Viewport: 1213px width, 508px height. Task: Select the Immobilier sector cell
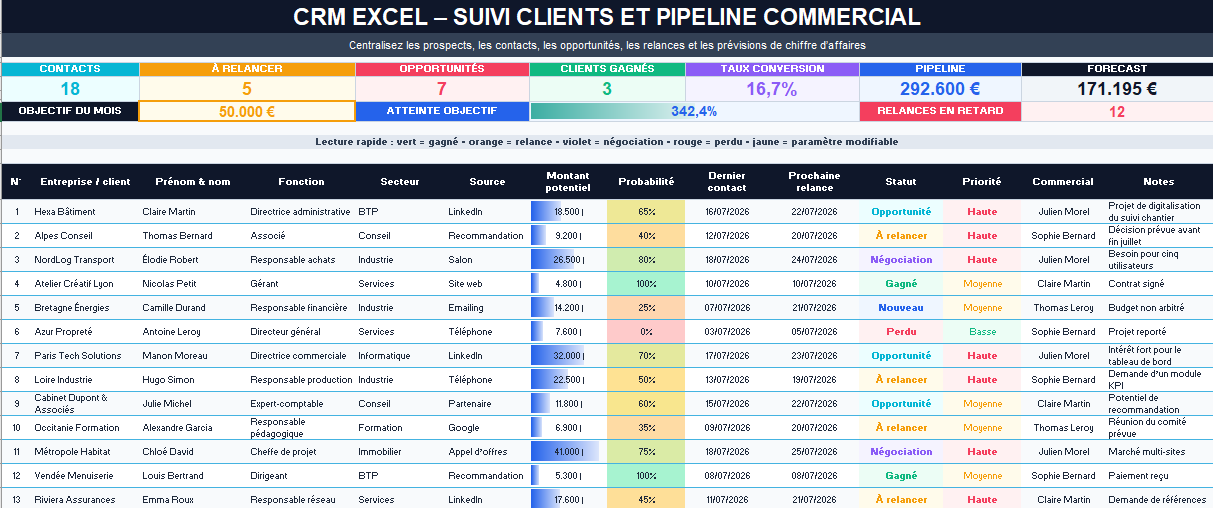(400, 452)
